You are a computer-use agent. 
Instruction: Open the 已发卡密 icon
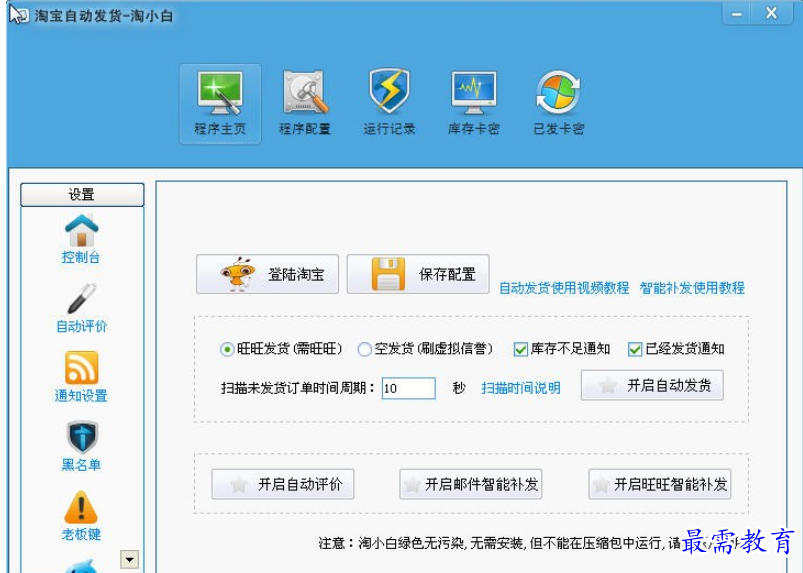pos(558,104)
